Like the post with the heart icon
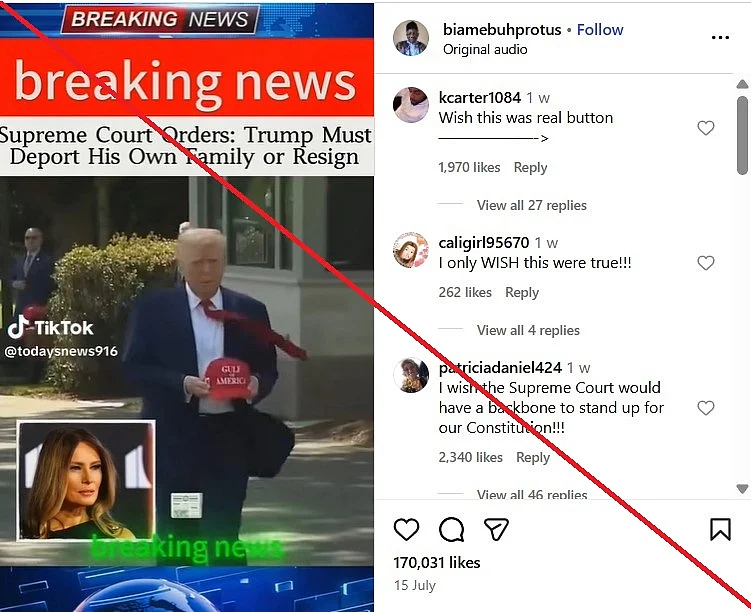This screenshot has height=612, width=751. [406, 529]
